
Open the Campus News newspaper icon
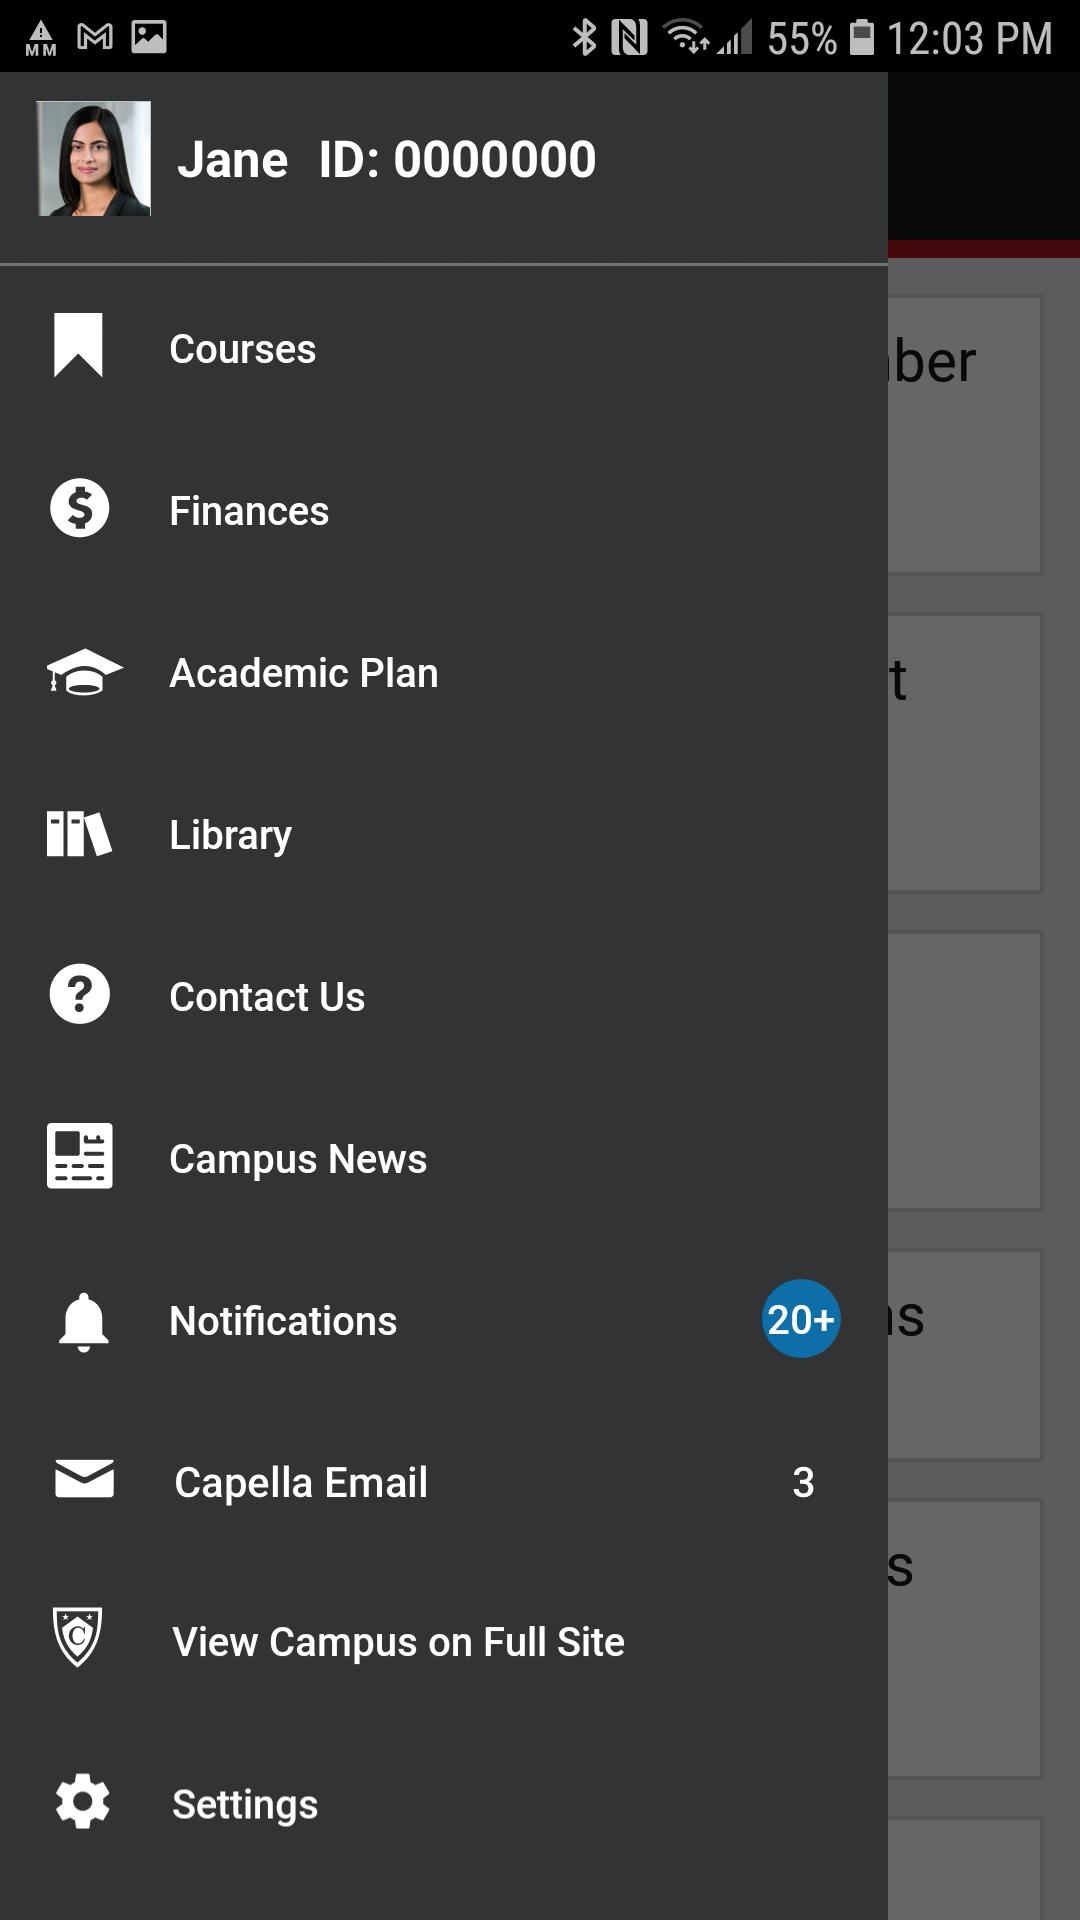click(x=80, y=1156)
